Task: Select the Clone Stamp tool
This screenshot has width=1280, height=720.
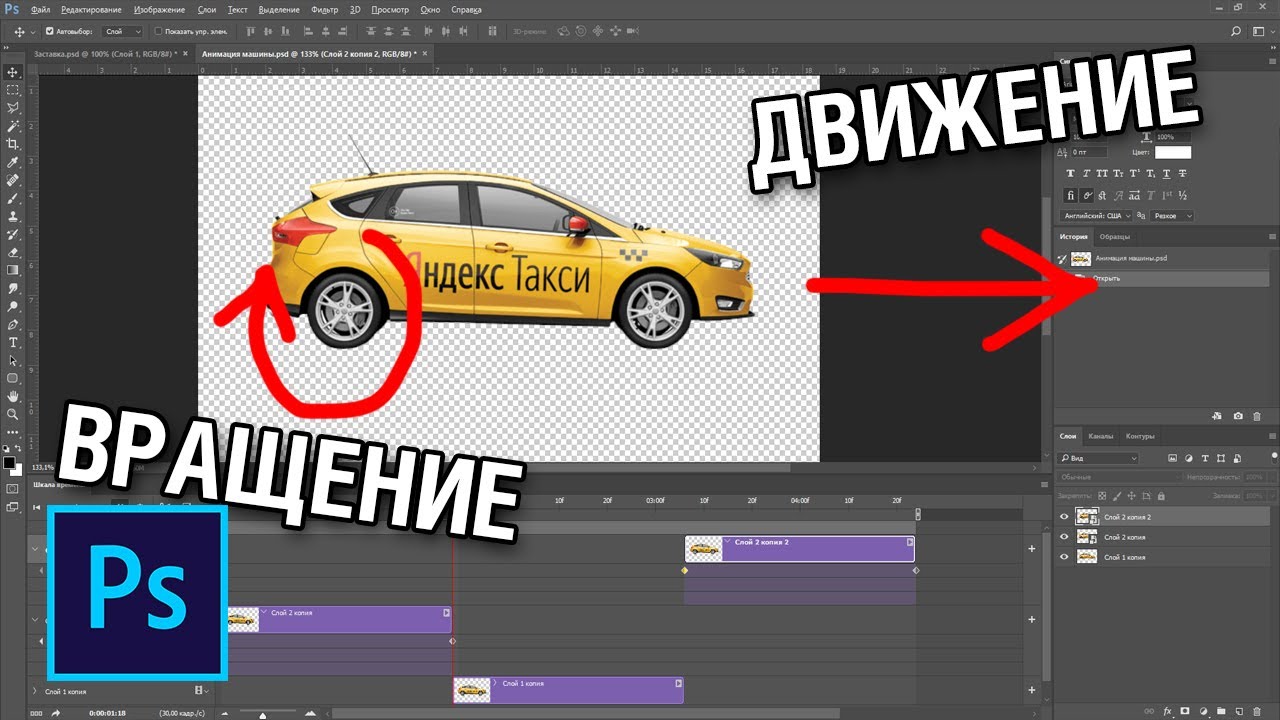Action: [x=13, y=216]
